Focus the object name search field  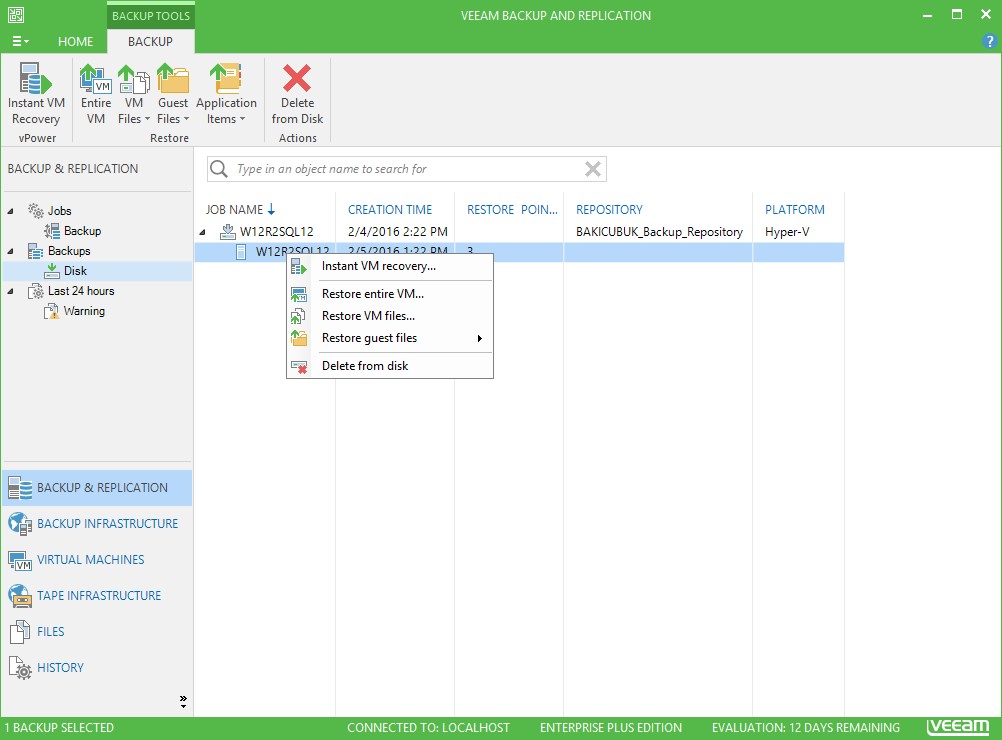[x=405, y=169]
